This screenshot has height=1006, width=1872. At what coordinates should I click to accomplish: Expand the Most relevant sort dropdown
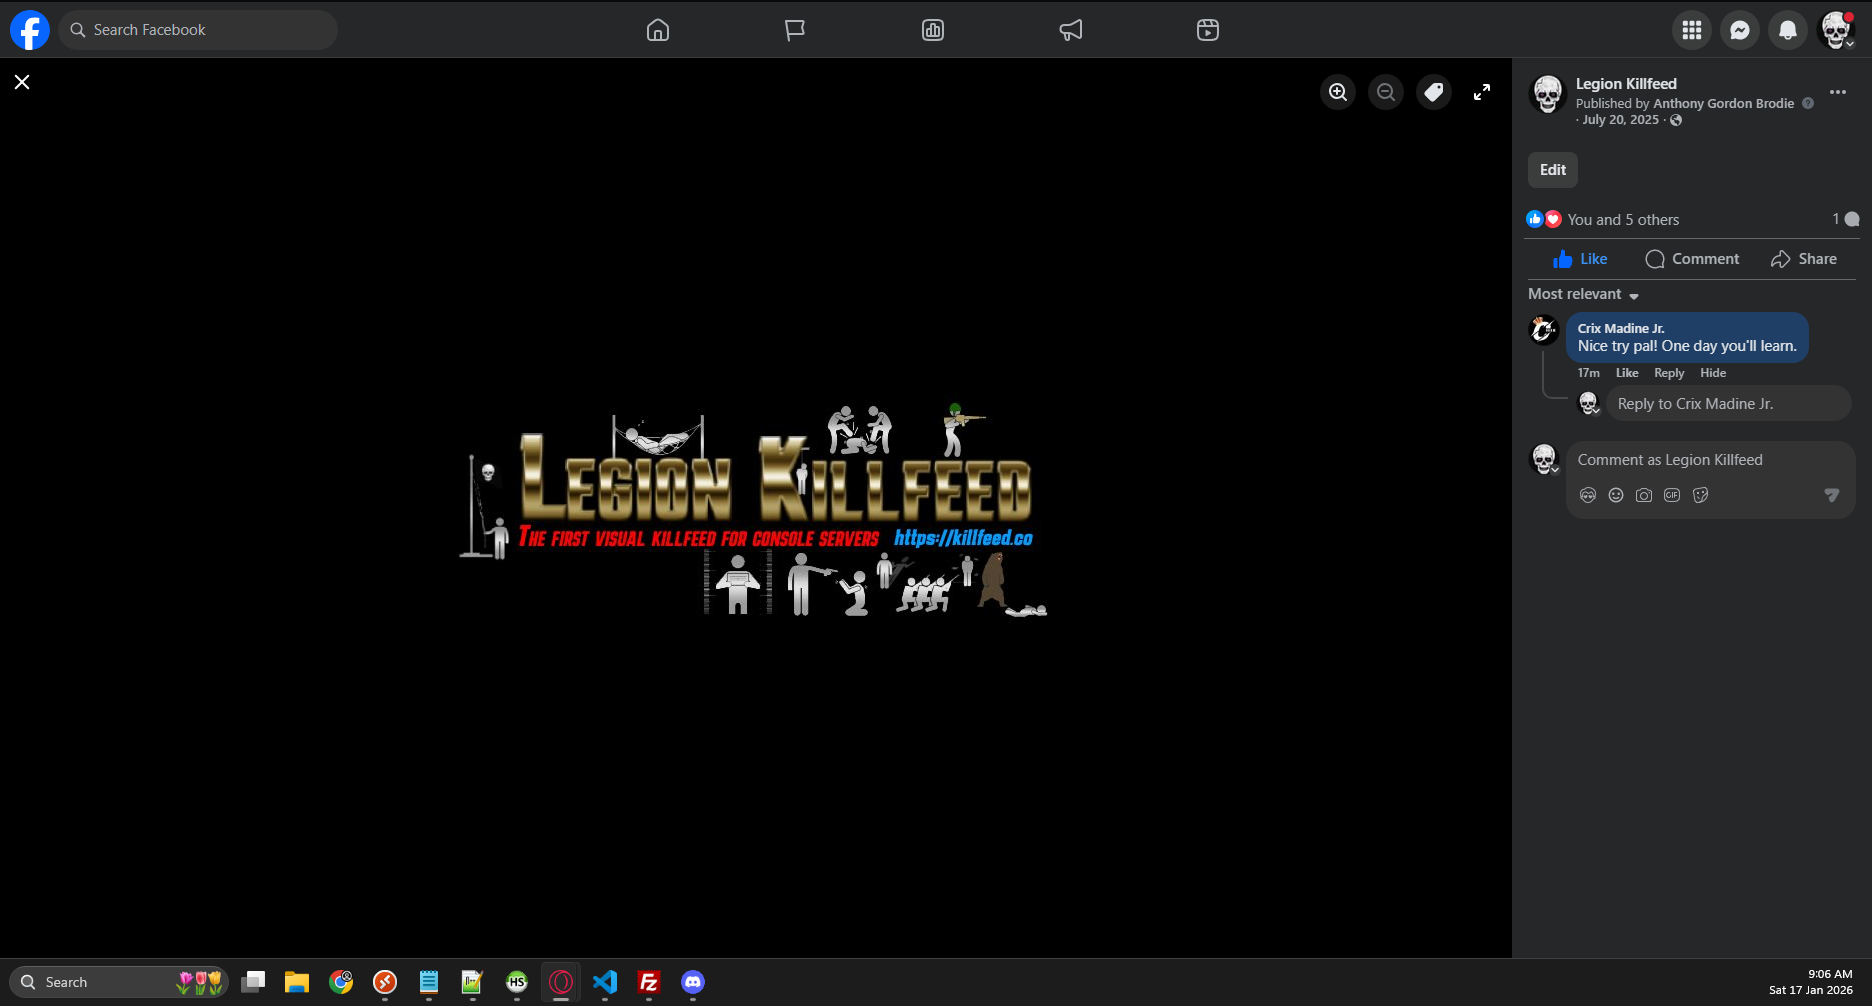(1584, 294)
